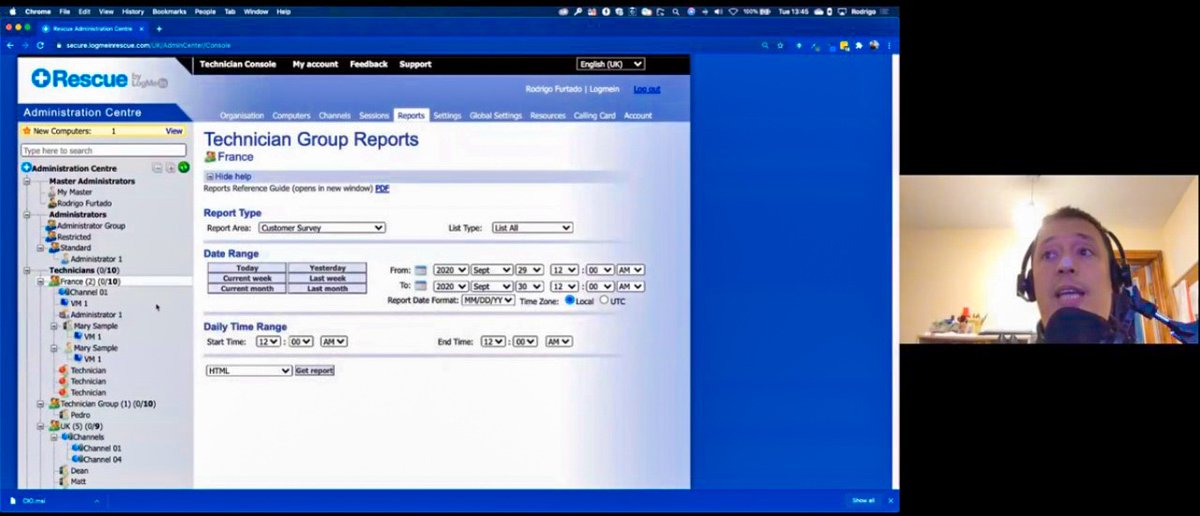1200x516 pixels.
Task: Open the Report Area dropdown
Action: (321, 228)
